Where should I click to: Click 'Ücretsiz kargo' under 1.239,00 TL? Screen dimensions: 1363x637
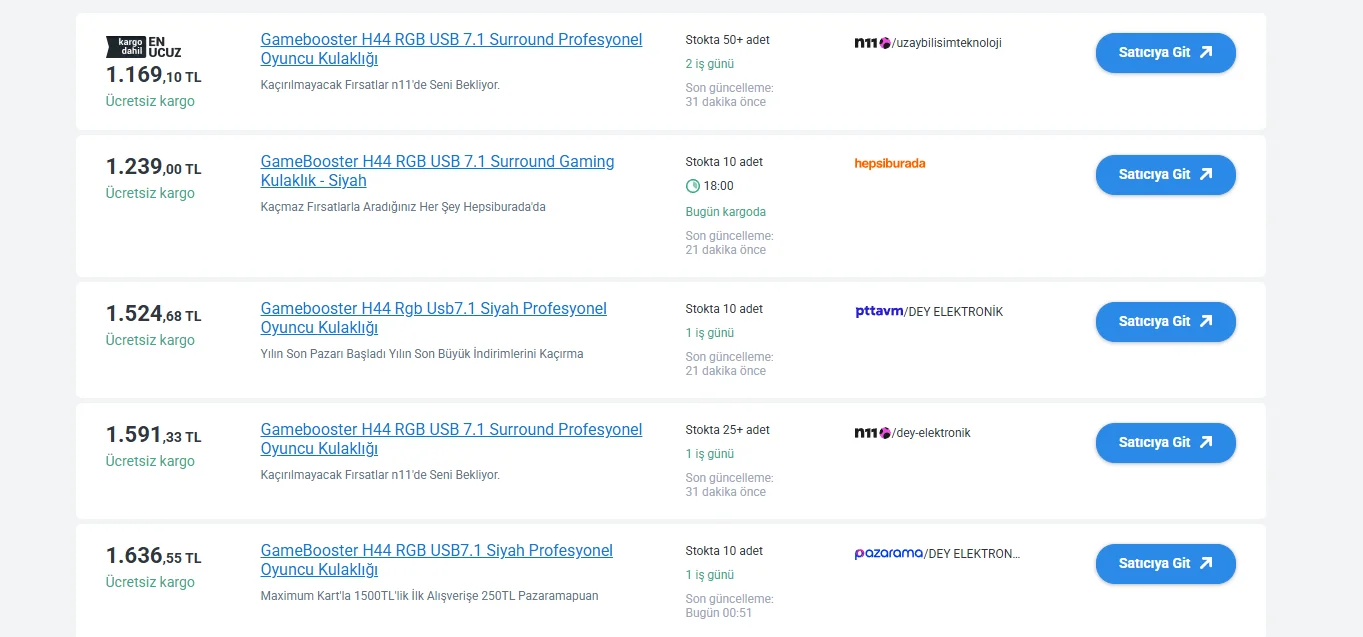tap(150, 193)
